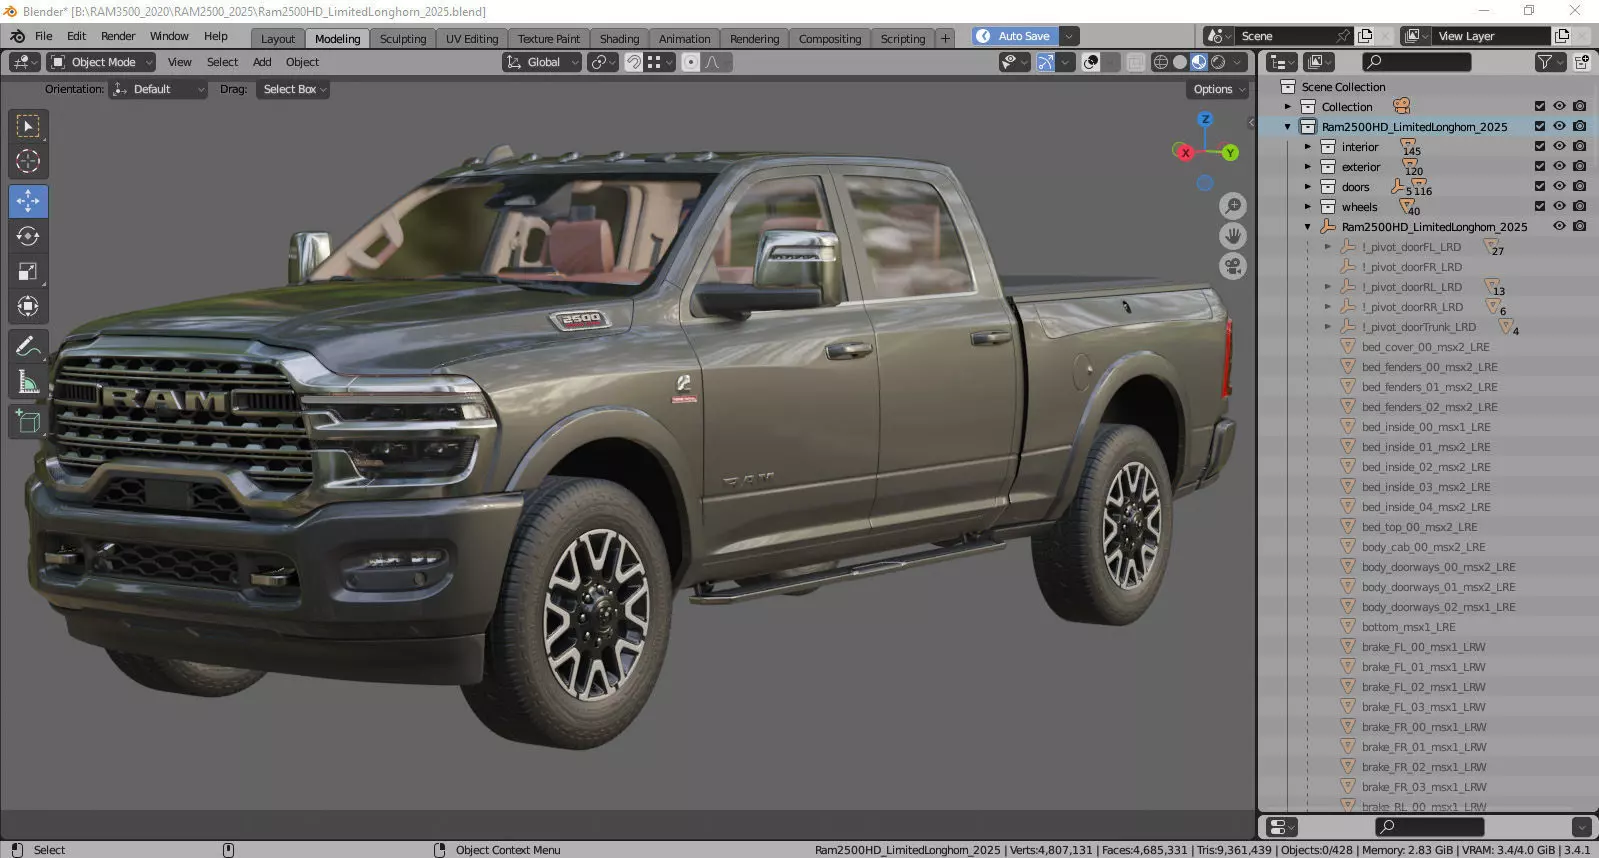Select the Annotate pencil tool

click(28, 347)
